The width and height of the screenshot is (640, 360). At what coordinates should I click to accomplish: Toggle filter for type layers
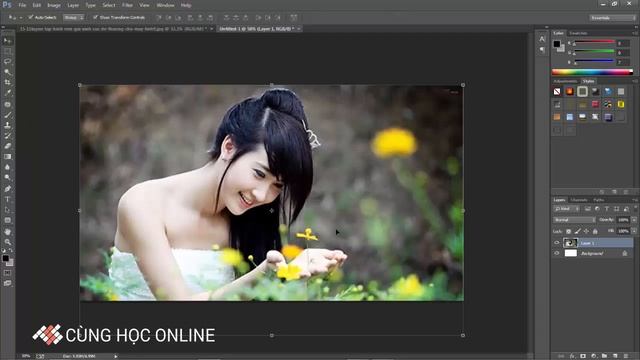pyautogui.click(x=607, y=209)
